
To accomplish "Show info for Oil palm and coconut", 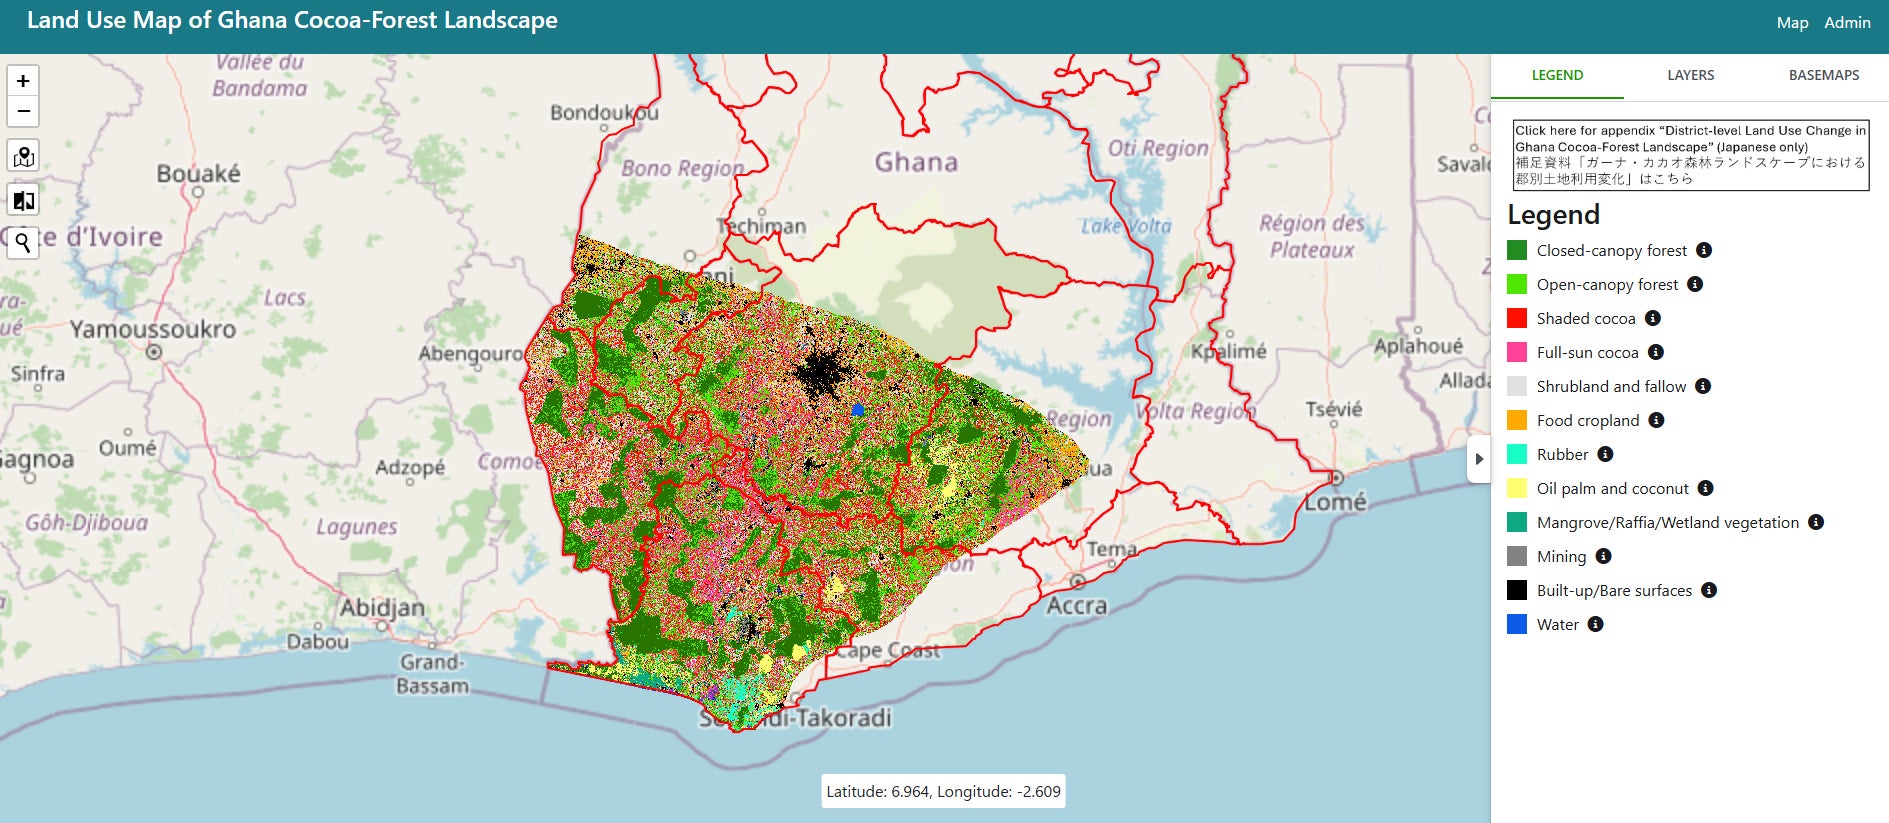I will (x=1706, y=488).
